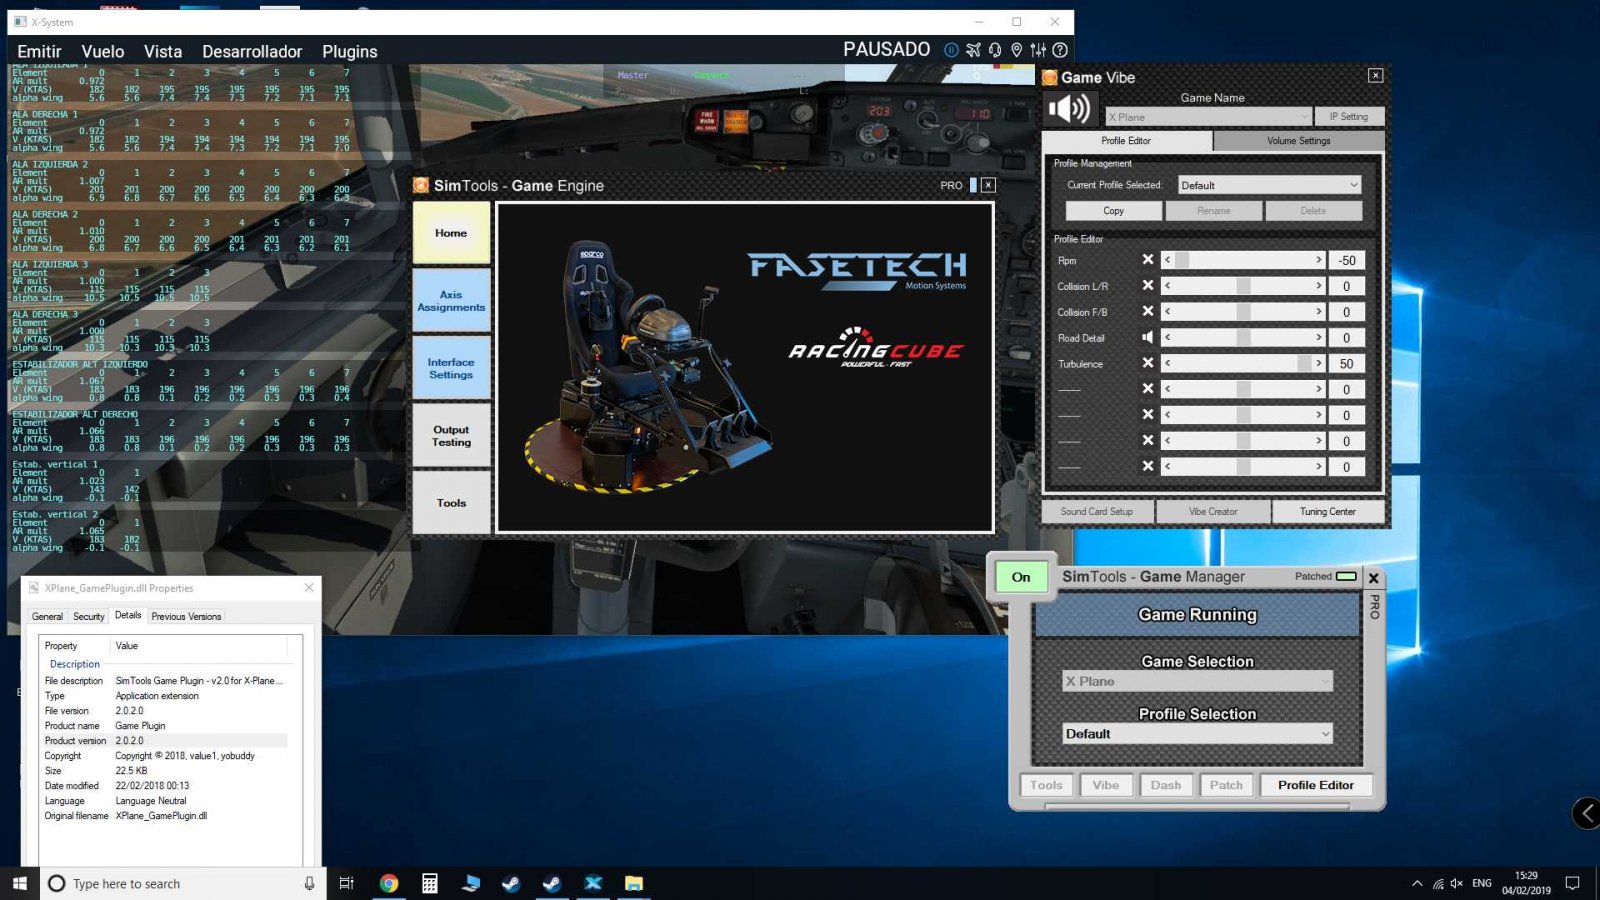Open Steam from the Windows taskbar

tap(511, 883)
